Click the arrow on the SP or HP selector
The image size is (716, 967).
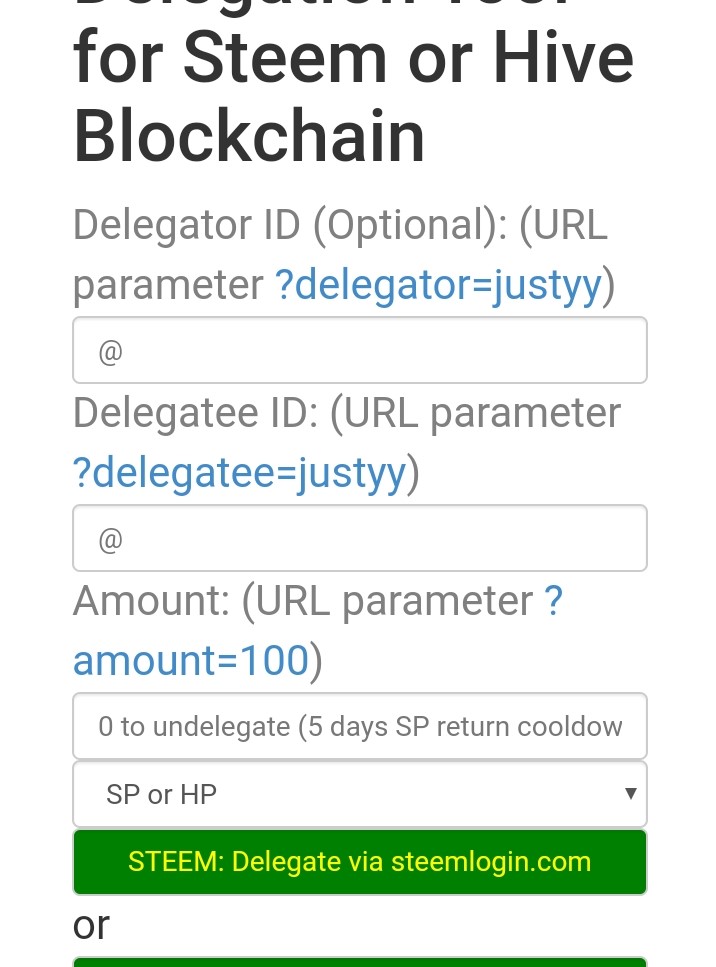click(x=631, y=794)
